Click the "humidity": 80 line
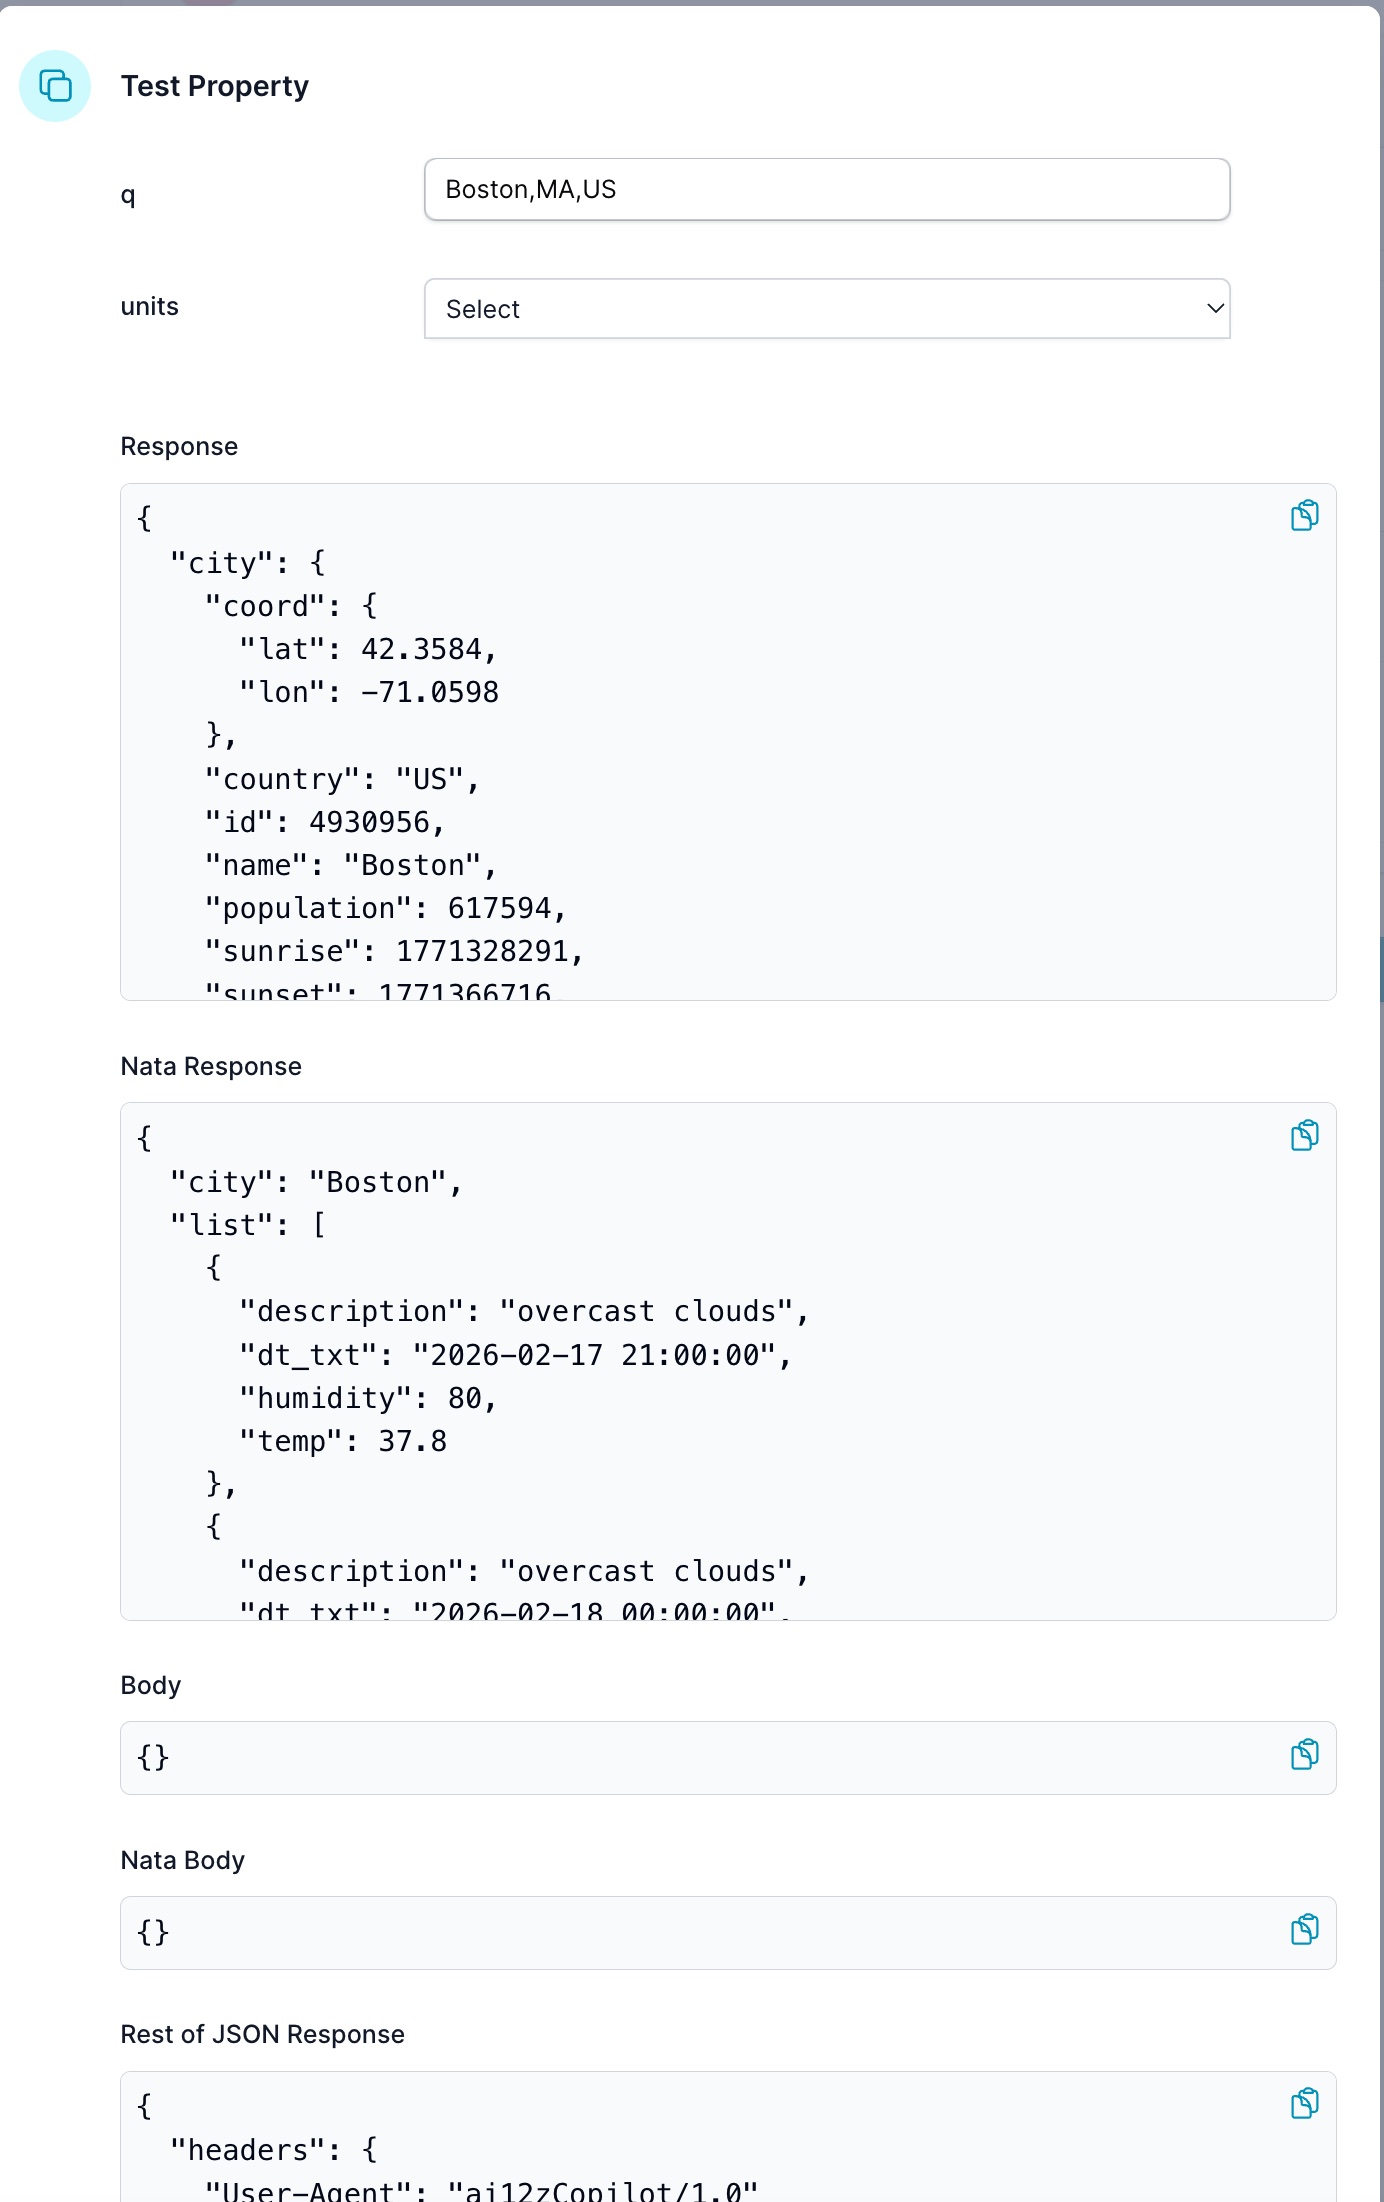Image resolution: width=1384 pixels, height=2202 pixels. coord(367,1398)
